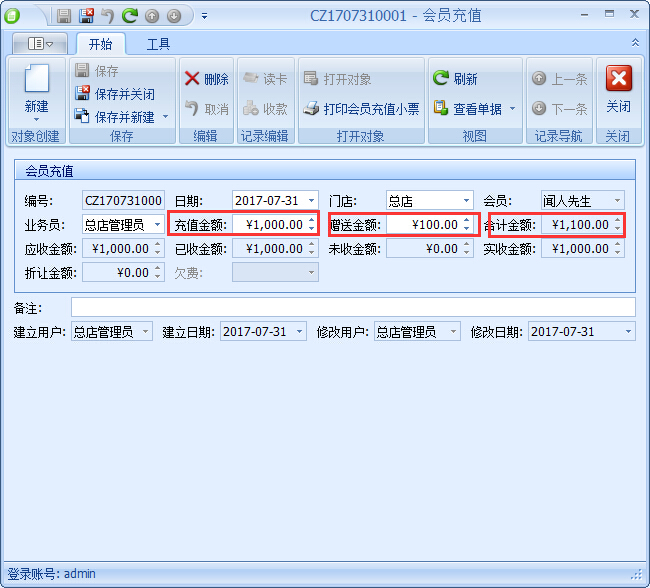Click 保存并关闭 (Save and Close) icon
This screenshot has width=650, height=588.
coord(82,94)
